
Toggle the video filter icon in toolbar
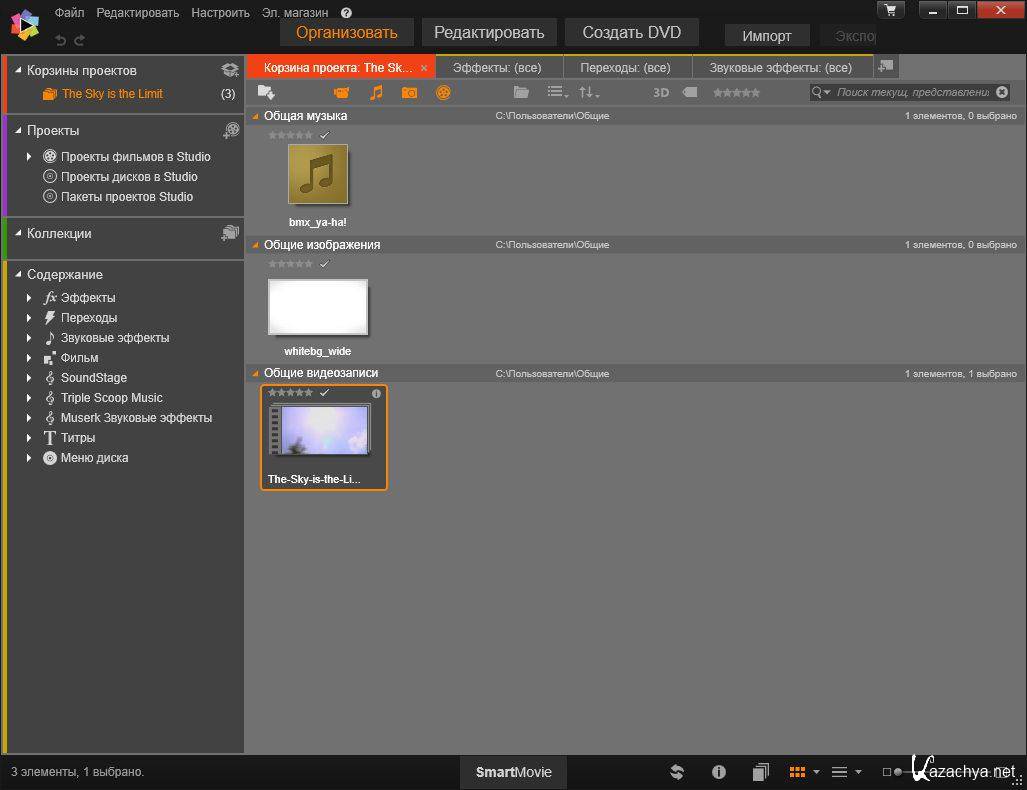point(342,92)
